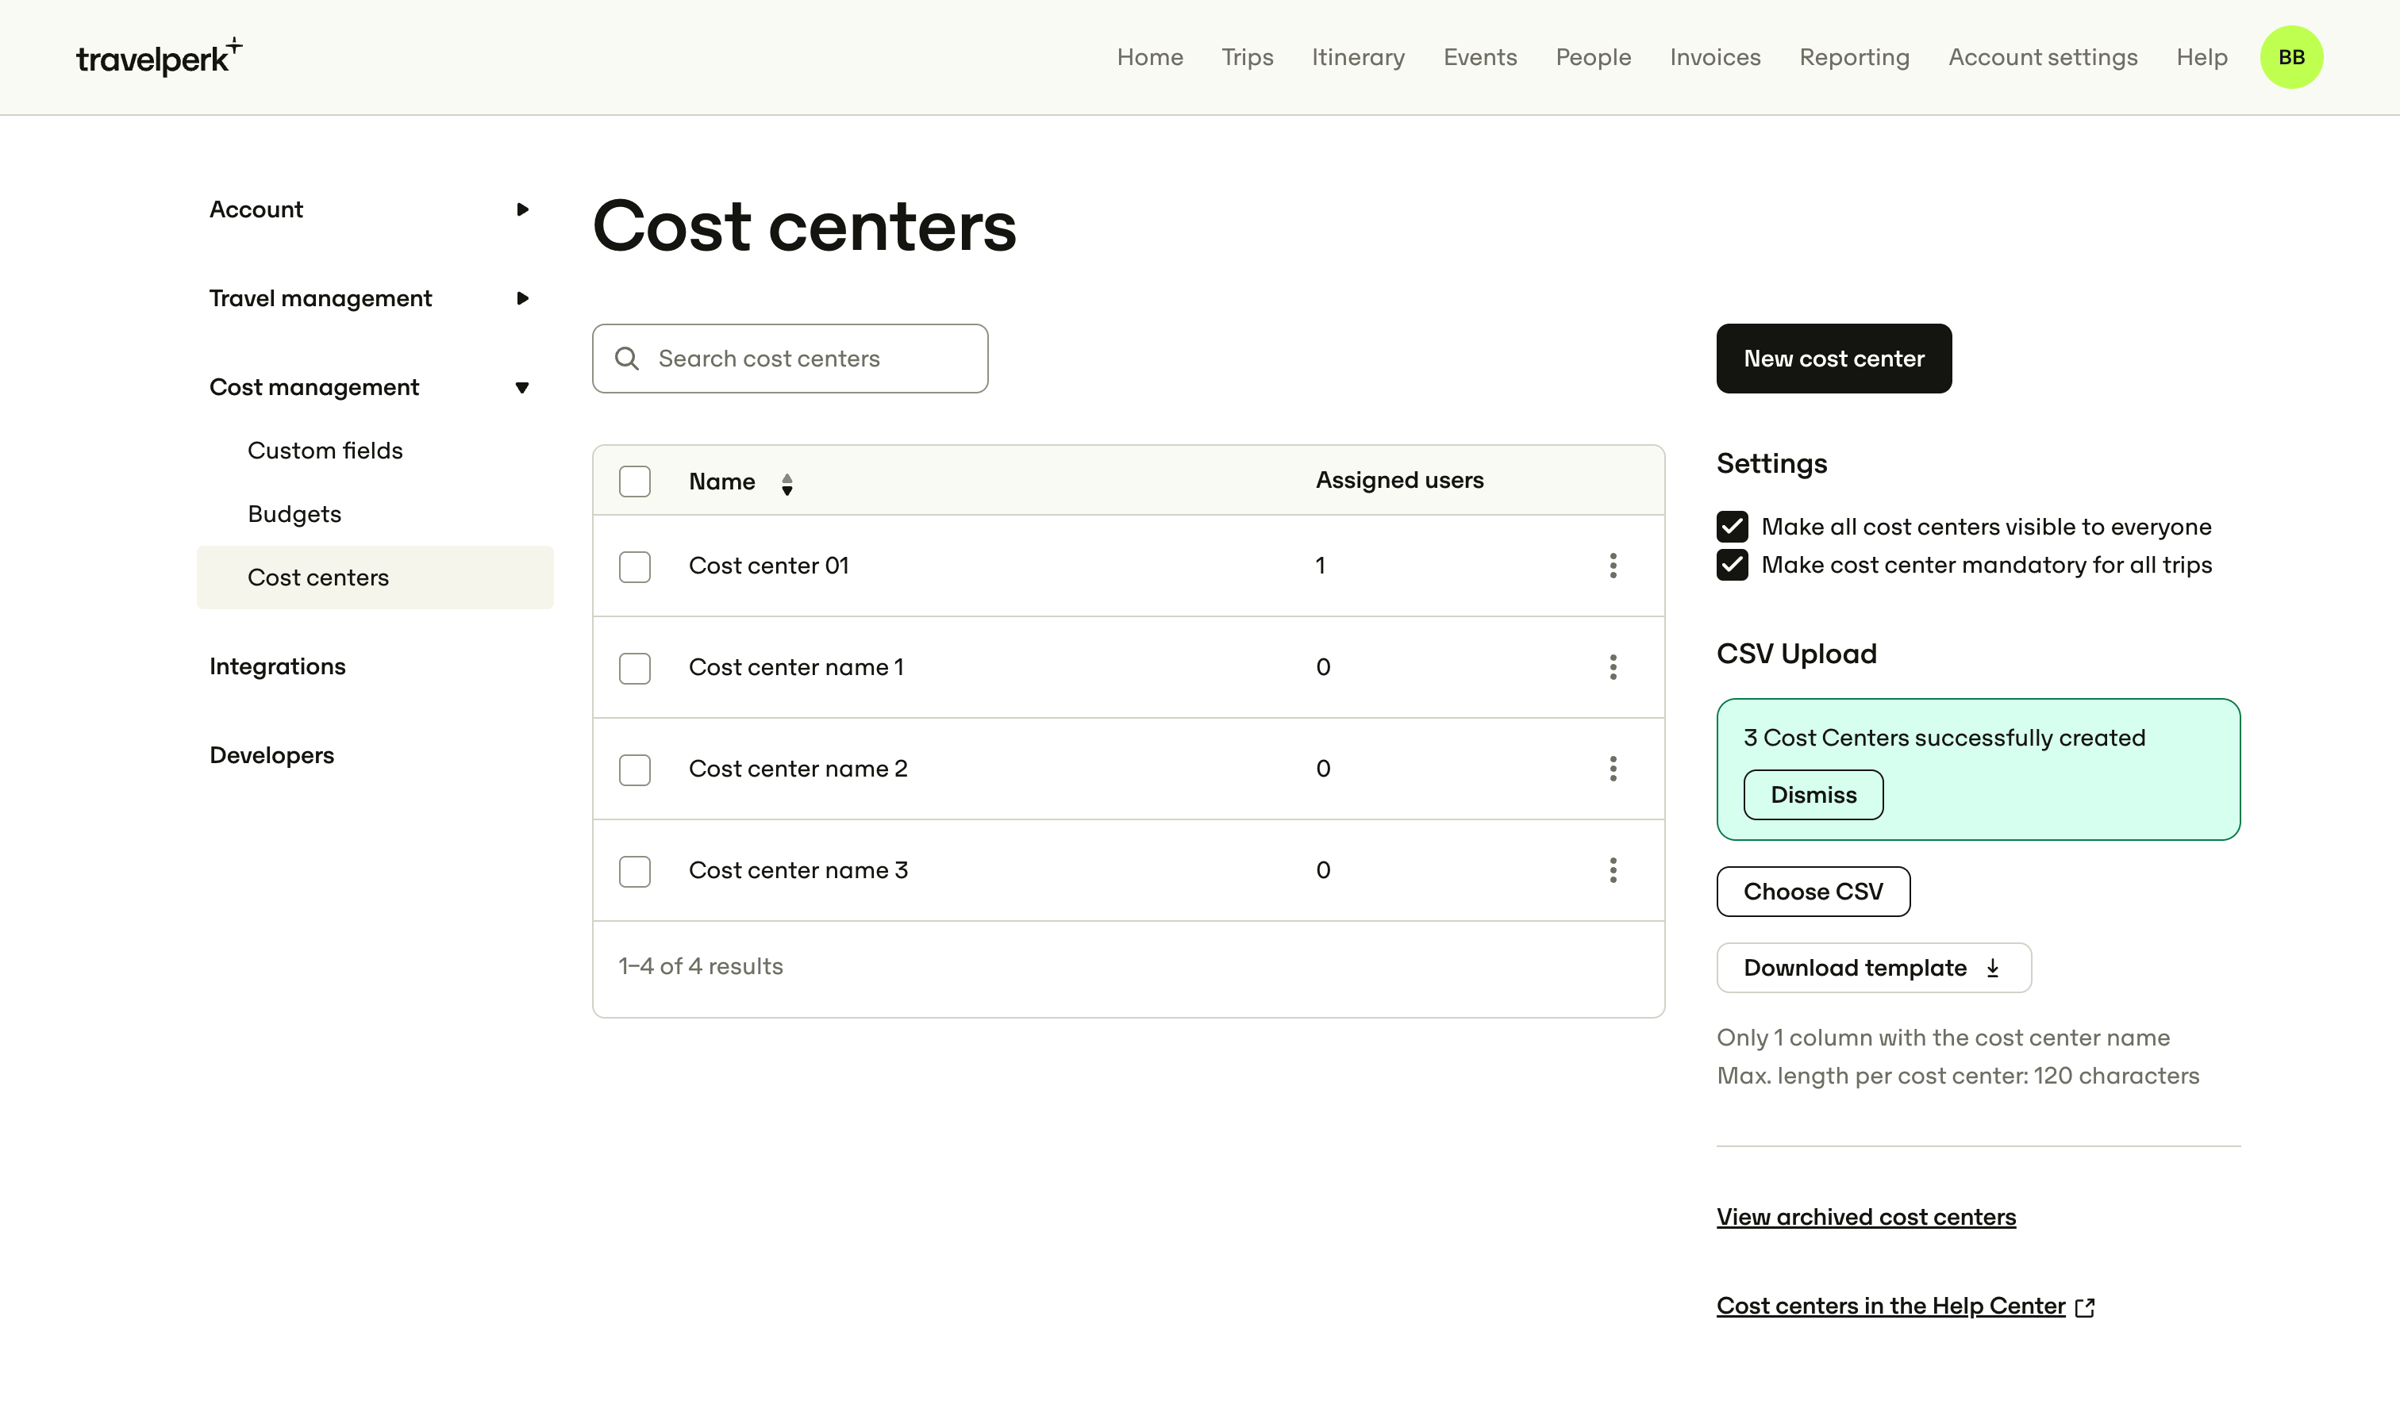The image size is (2400, 1412).
Task: Collapse the Cost management section arrow
Action: 522,387
